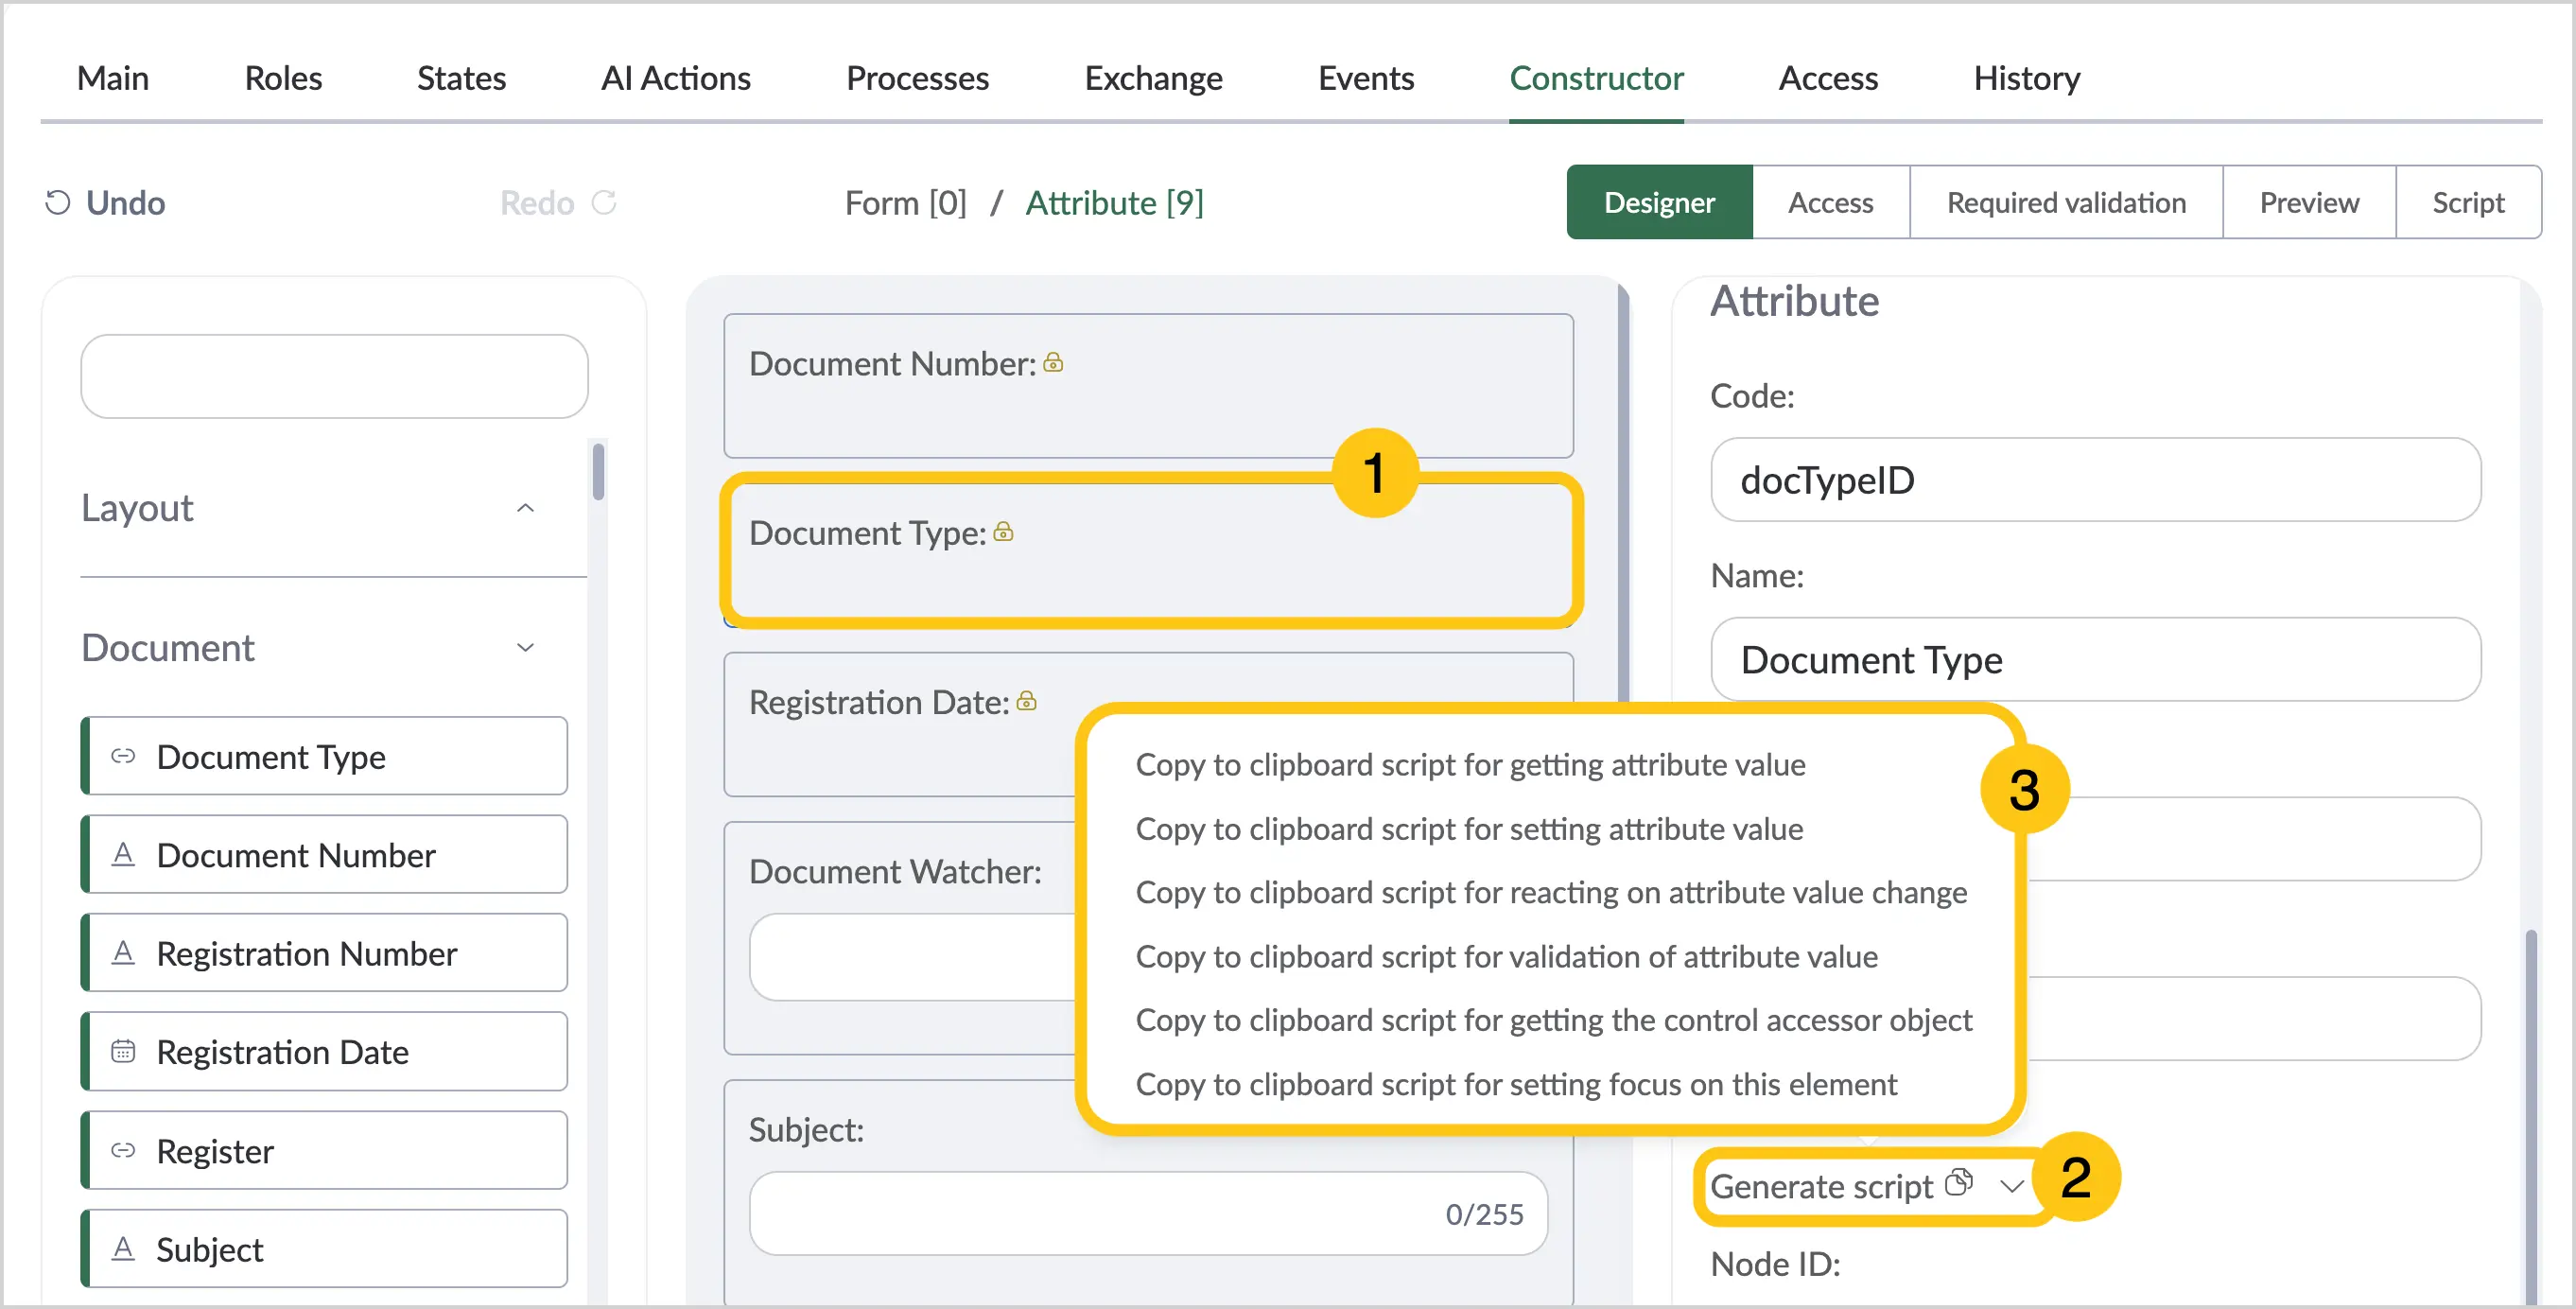
Task: Select the Constructor tab
Action: point(1596,78)
